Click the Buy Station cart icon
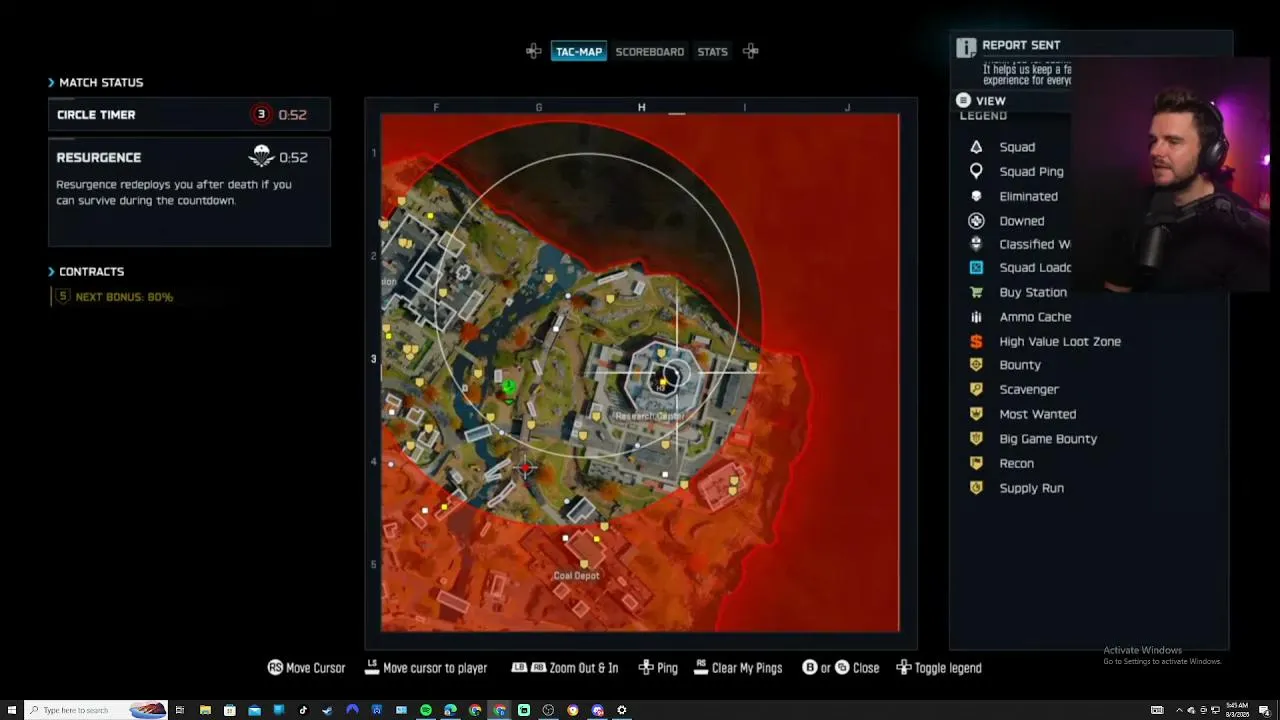The image size is (1280, 720). [976, 292]
